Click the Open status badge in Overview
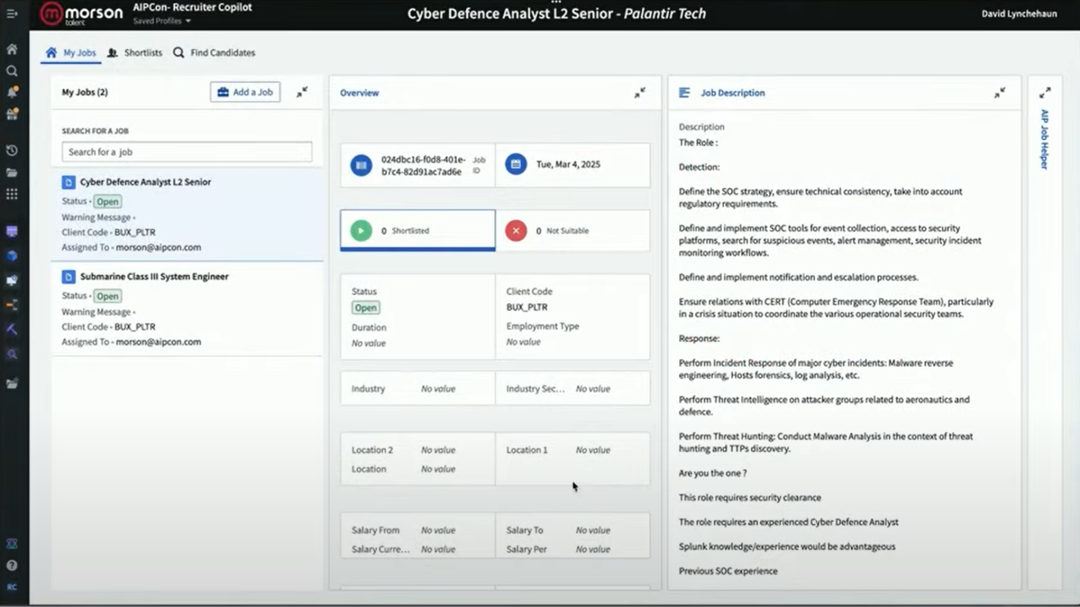Image resolution: width=1080 pixels, height=607 pixels. coord(366,308)
